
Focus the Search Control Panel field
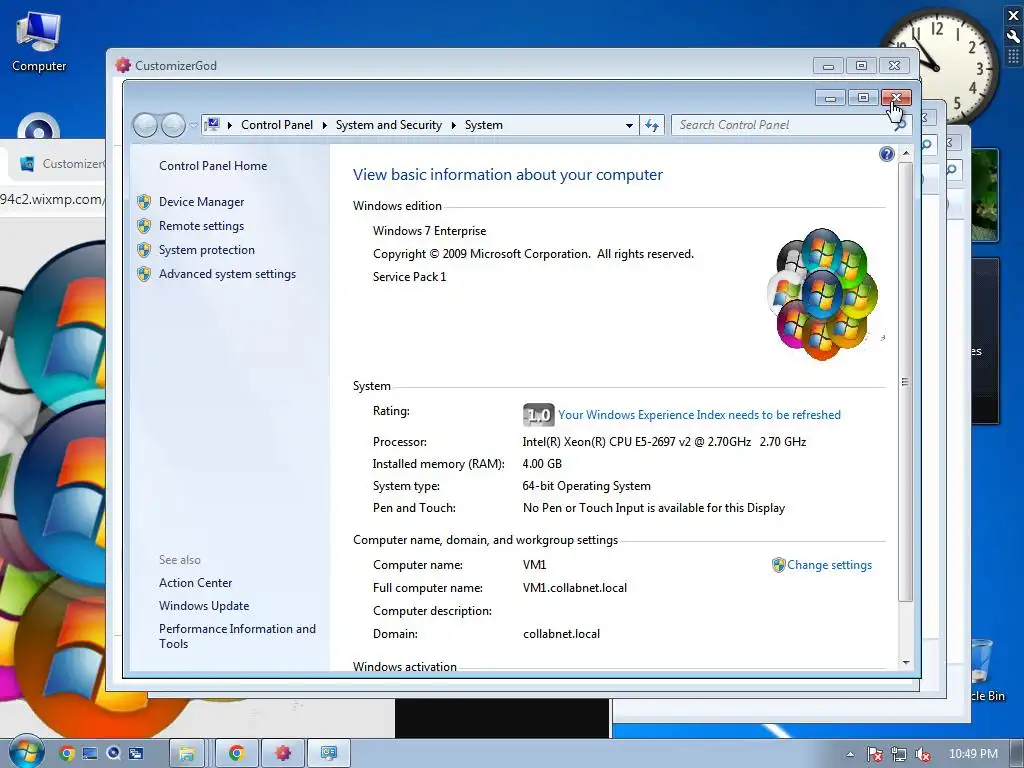784,125
